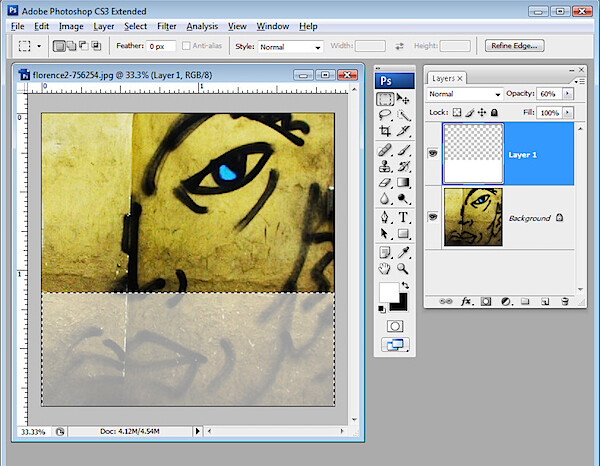Open the layer blend mode dropdown
This screenshot has width=600, height=466.
[x=464, y=94]
